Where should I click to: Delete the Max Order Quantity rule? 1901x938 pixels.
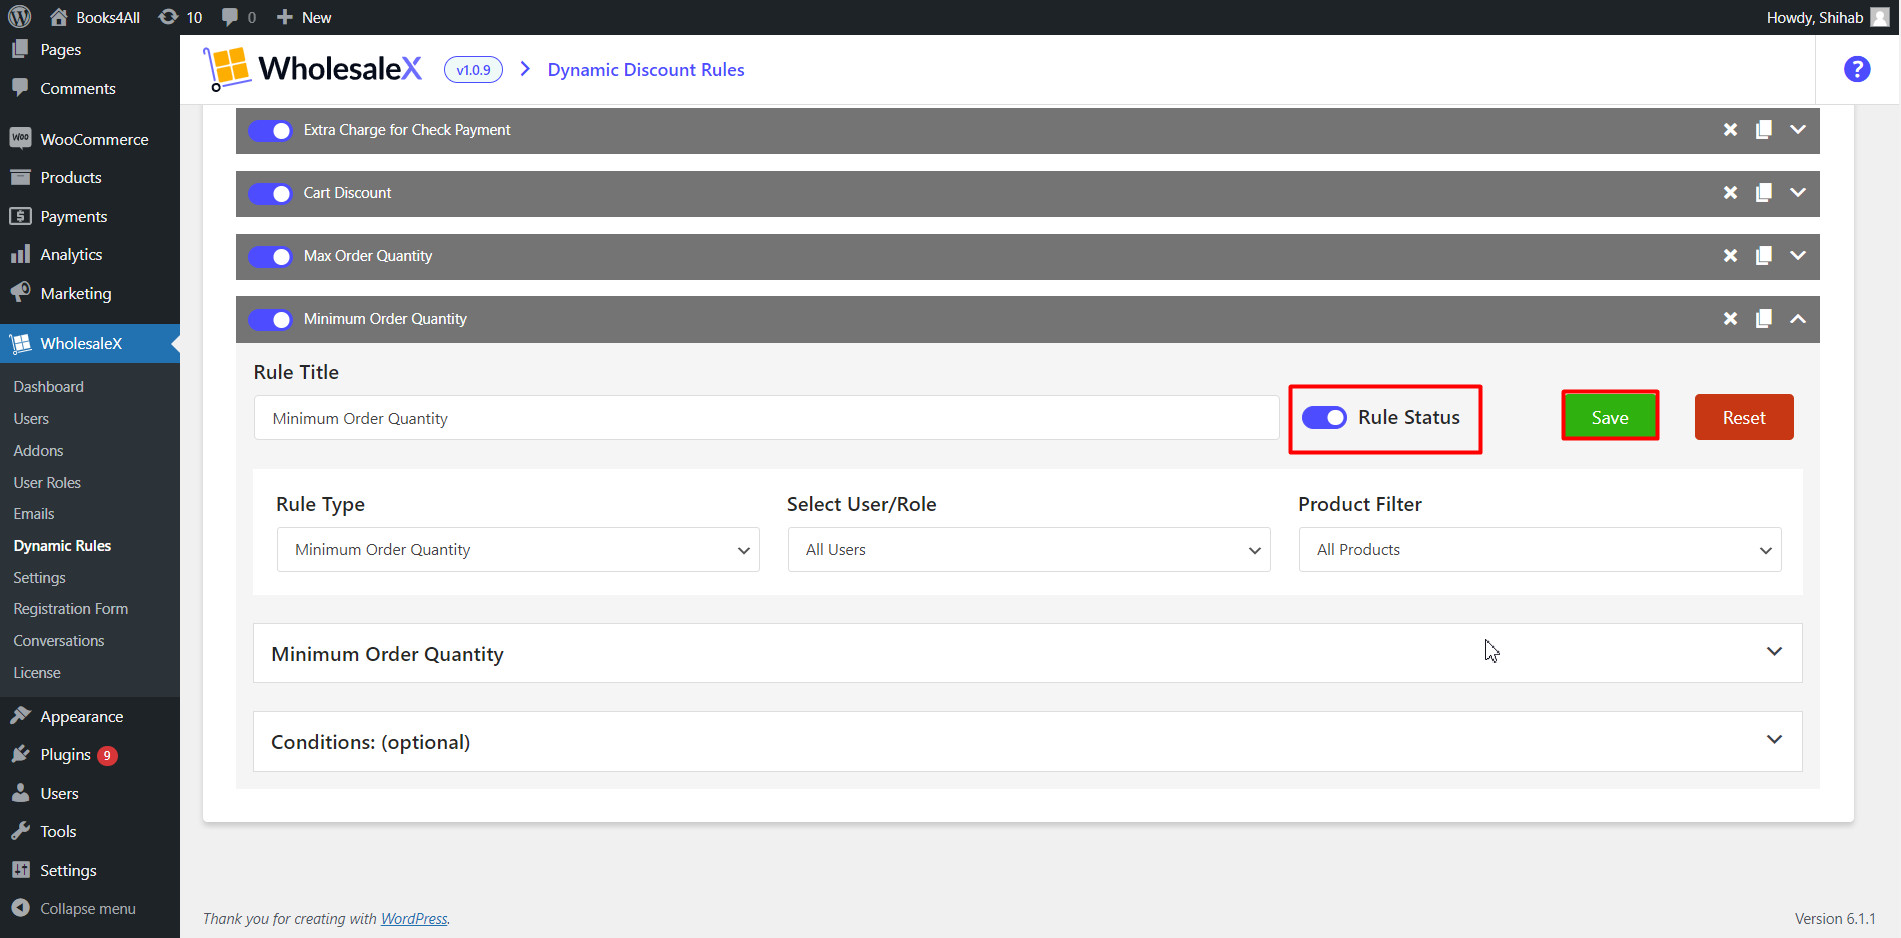tap(1730, 256)
